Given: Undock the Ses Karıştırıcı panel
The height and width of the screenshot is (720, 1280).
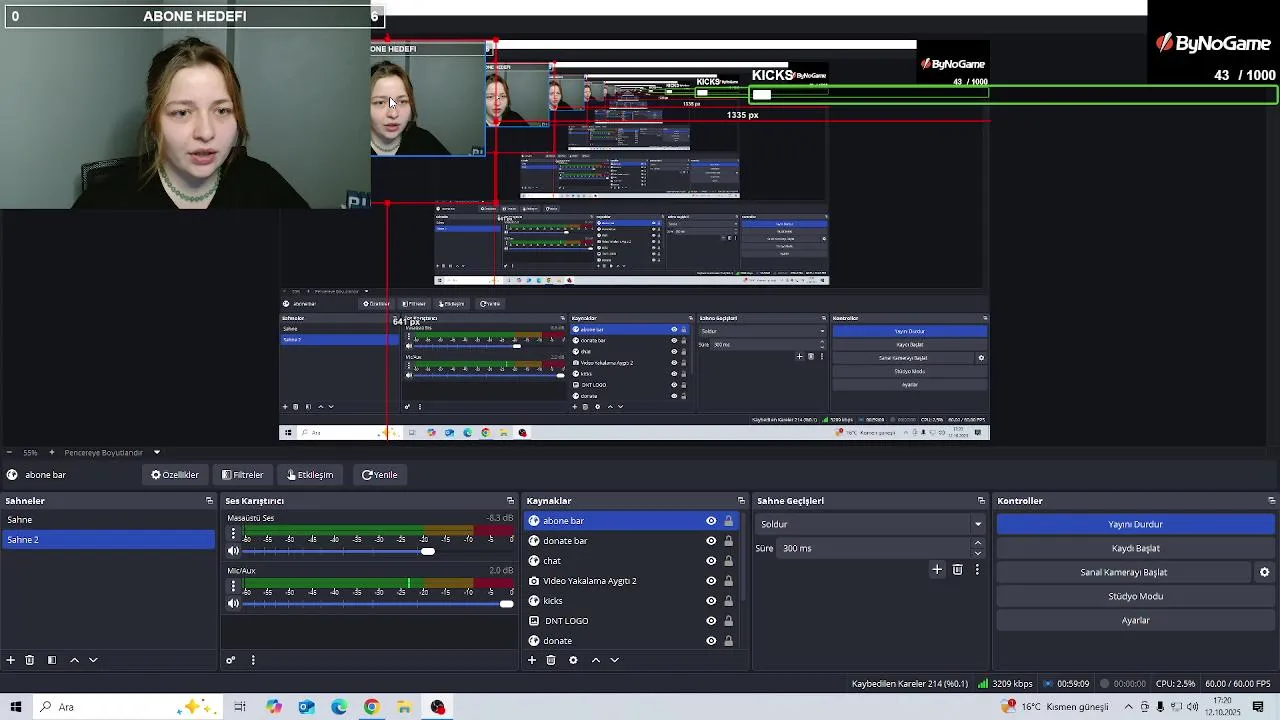Looking at the screenshot, I should pos(510,501).
